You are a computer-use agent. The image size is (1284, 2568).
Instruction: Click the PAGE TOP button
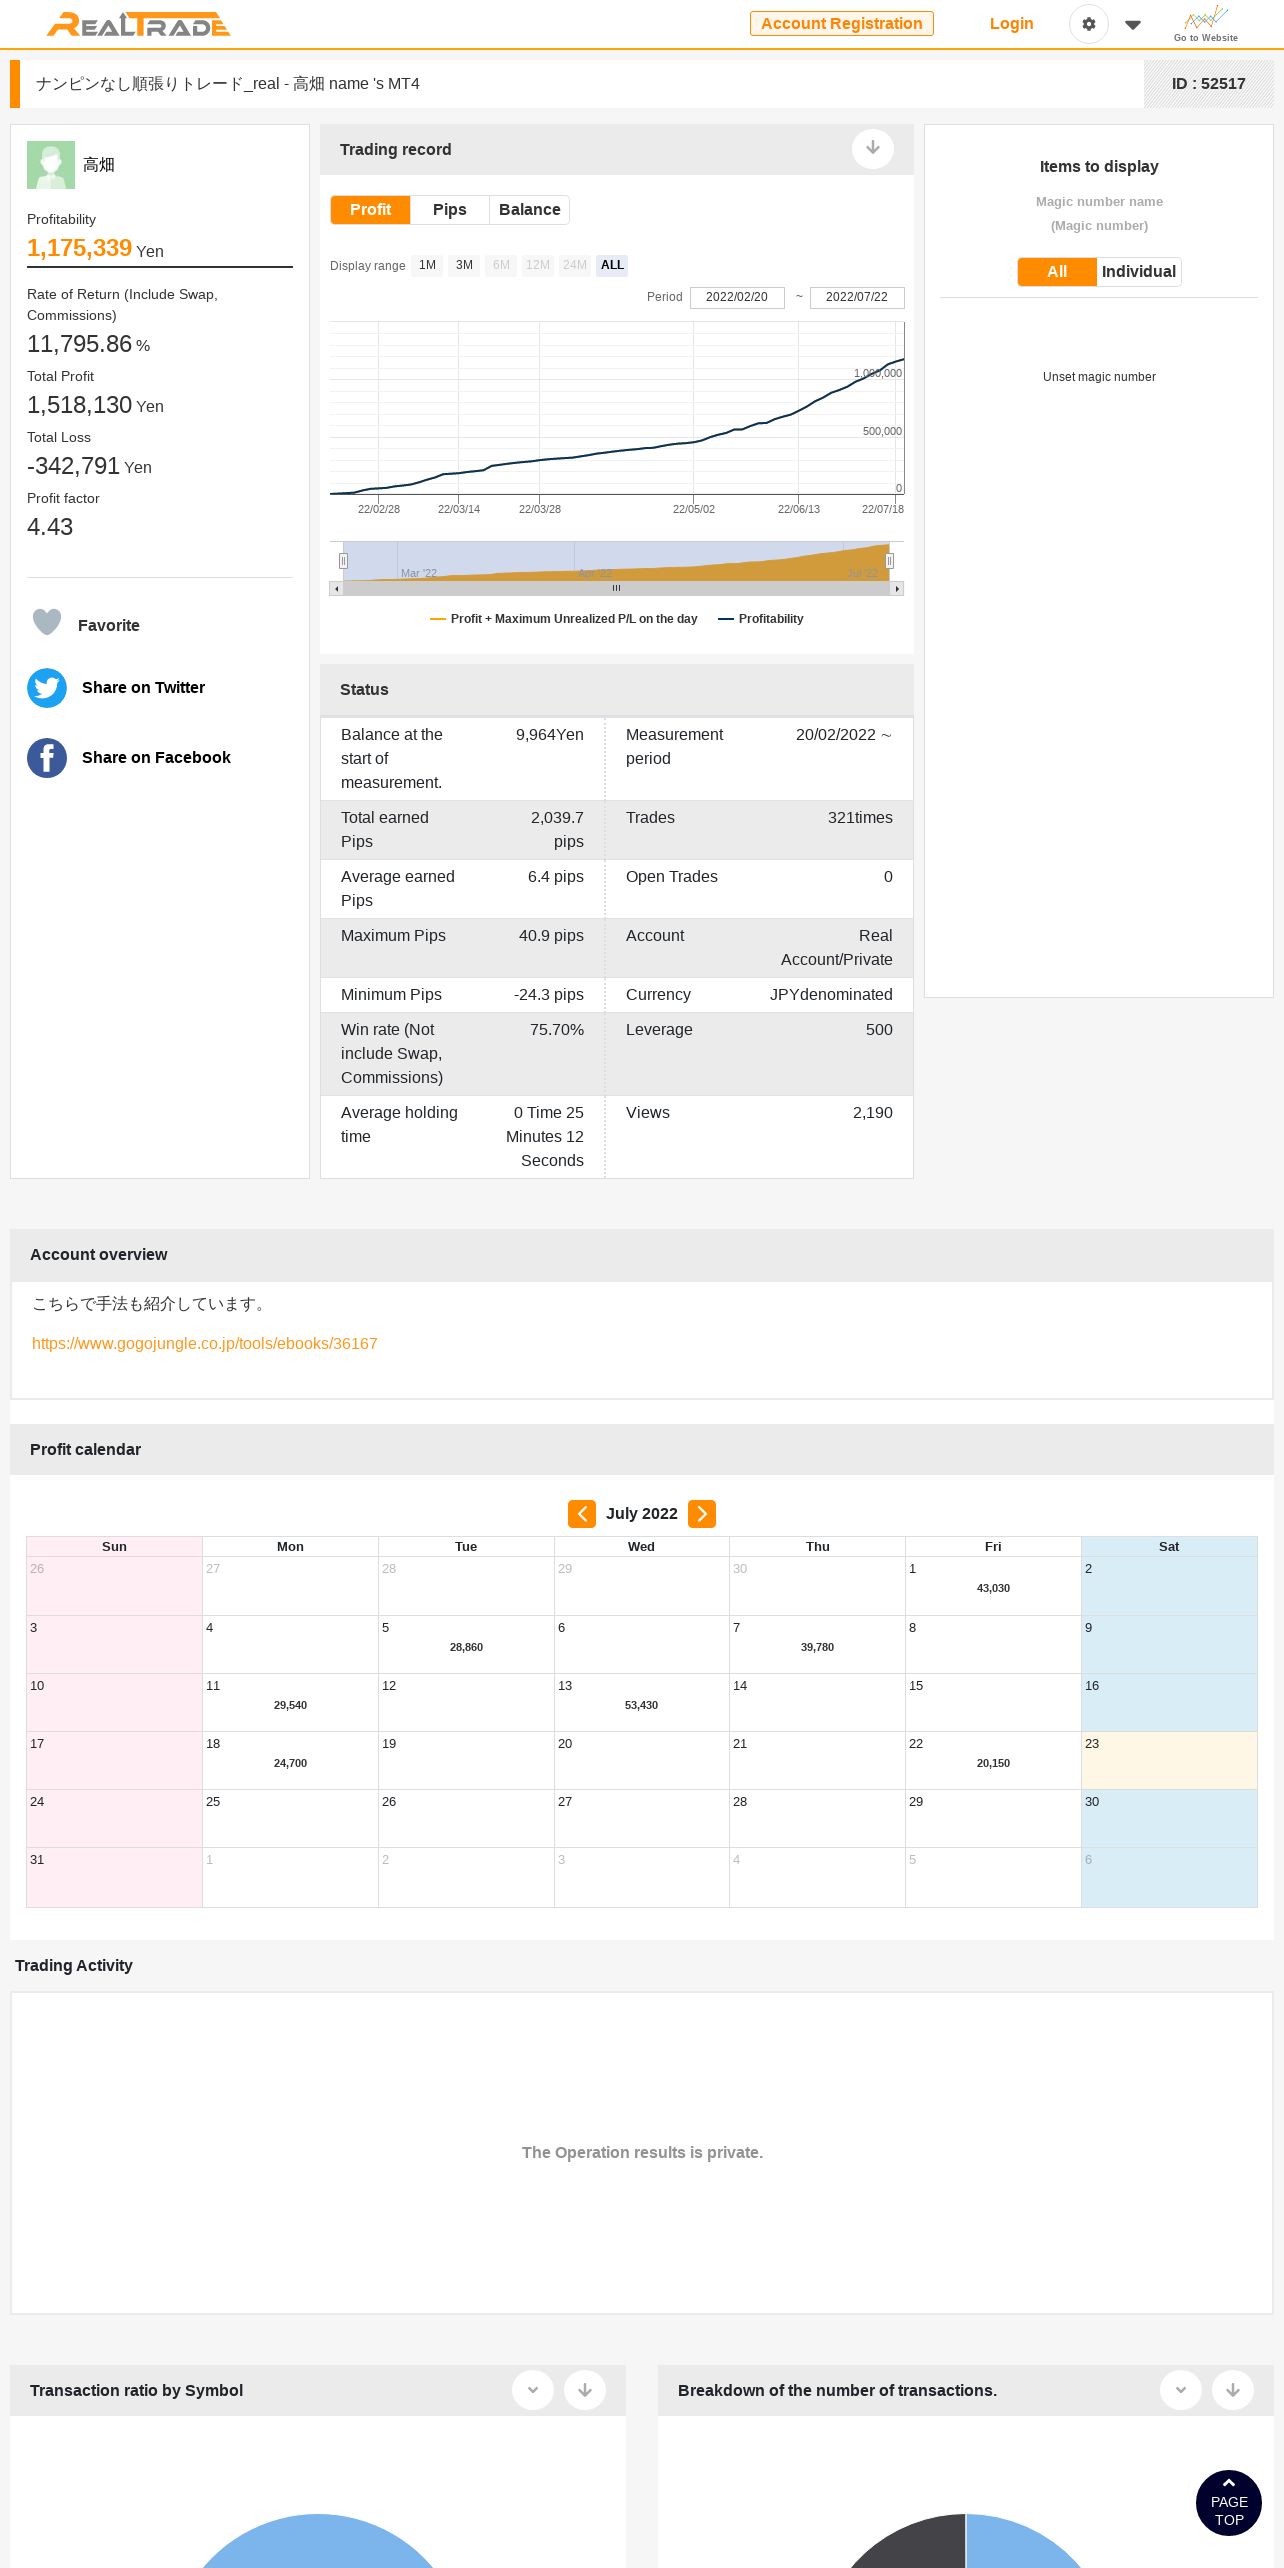tap(1229, 2503)
